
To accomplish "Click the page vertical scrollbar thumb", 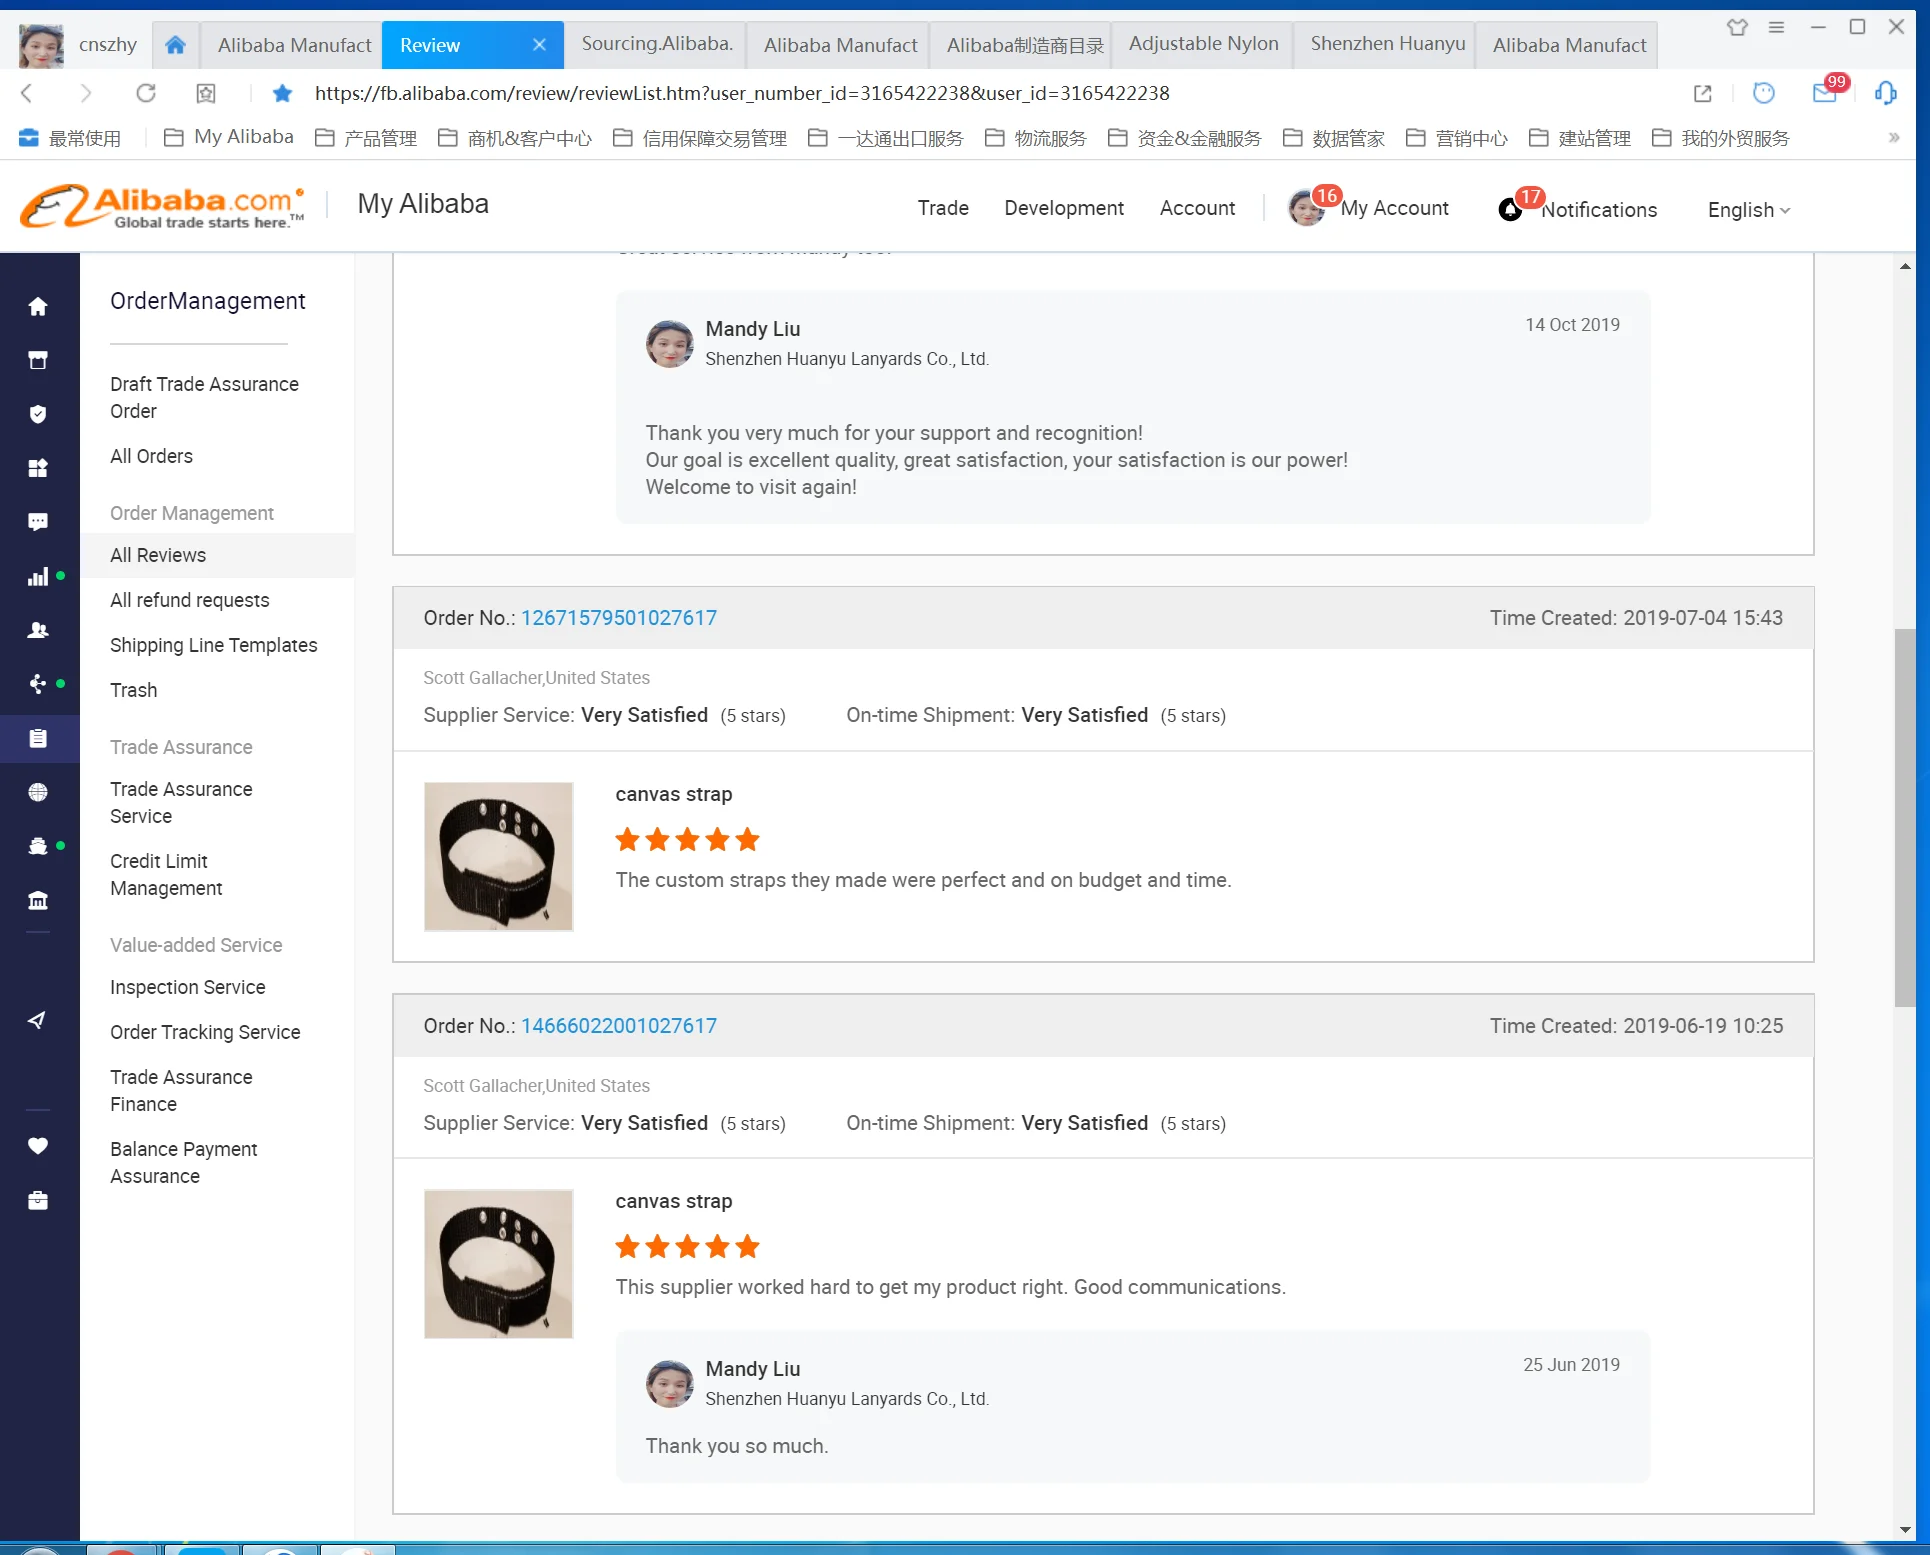I will pyautogui.click(x=1904, y=816).
